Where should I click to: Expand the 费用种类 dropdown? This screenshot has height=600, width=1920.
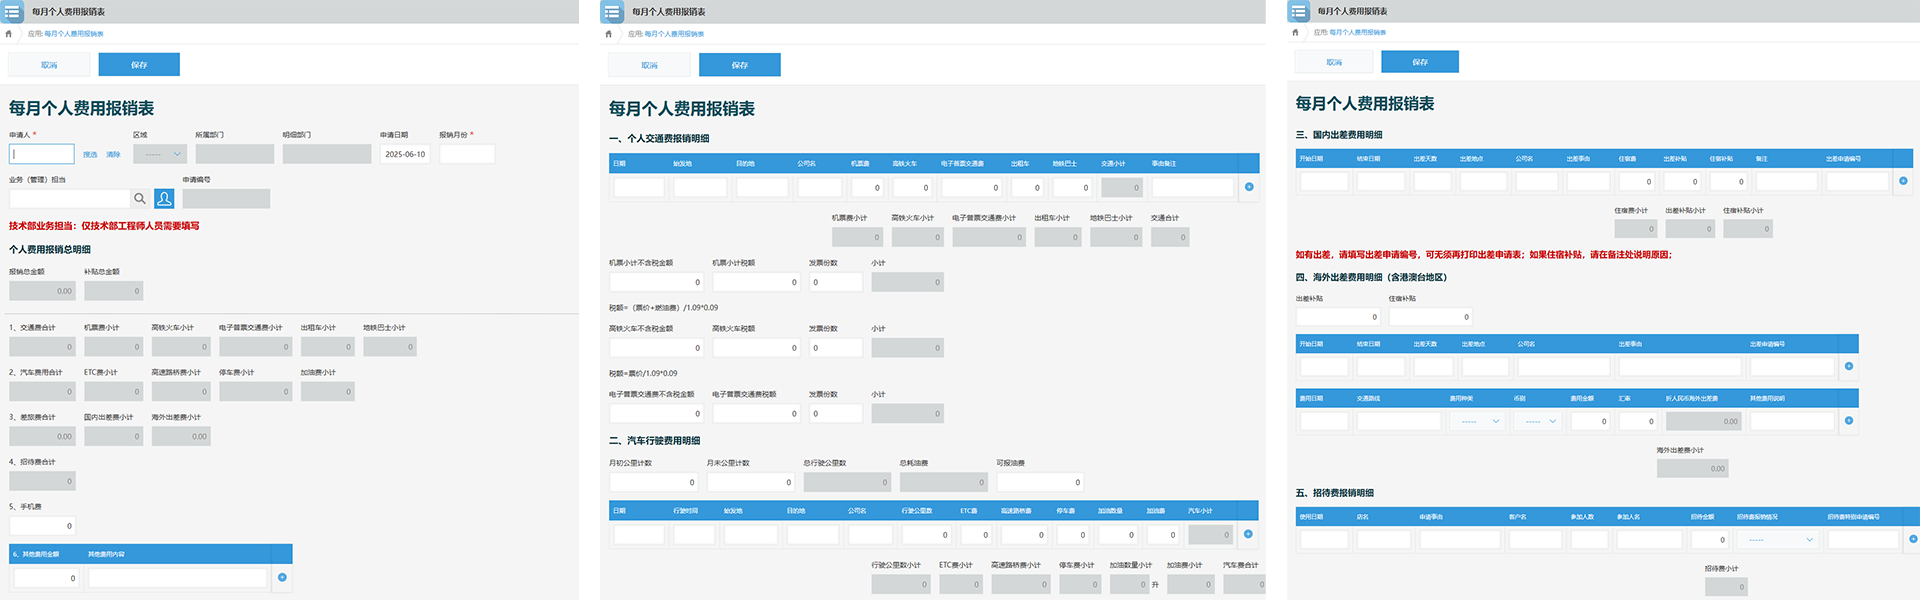coord(1476,421)
